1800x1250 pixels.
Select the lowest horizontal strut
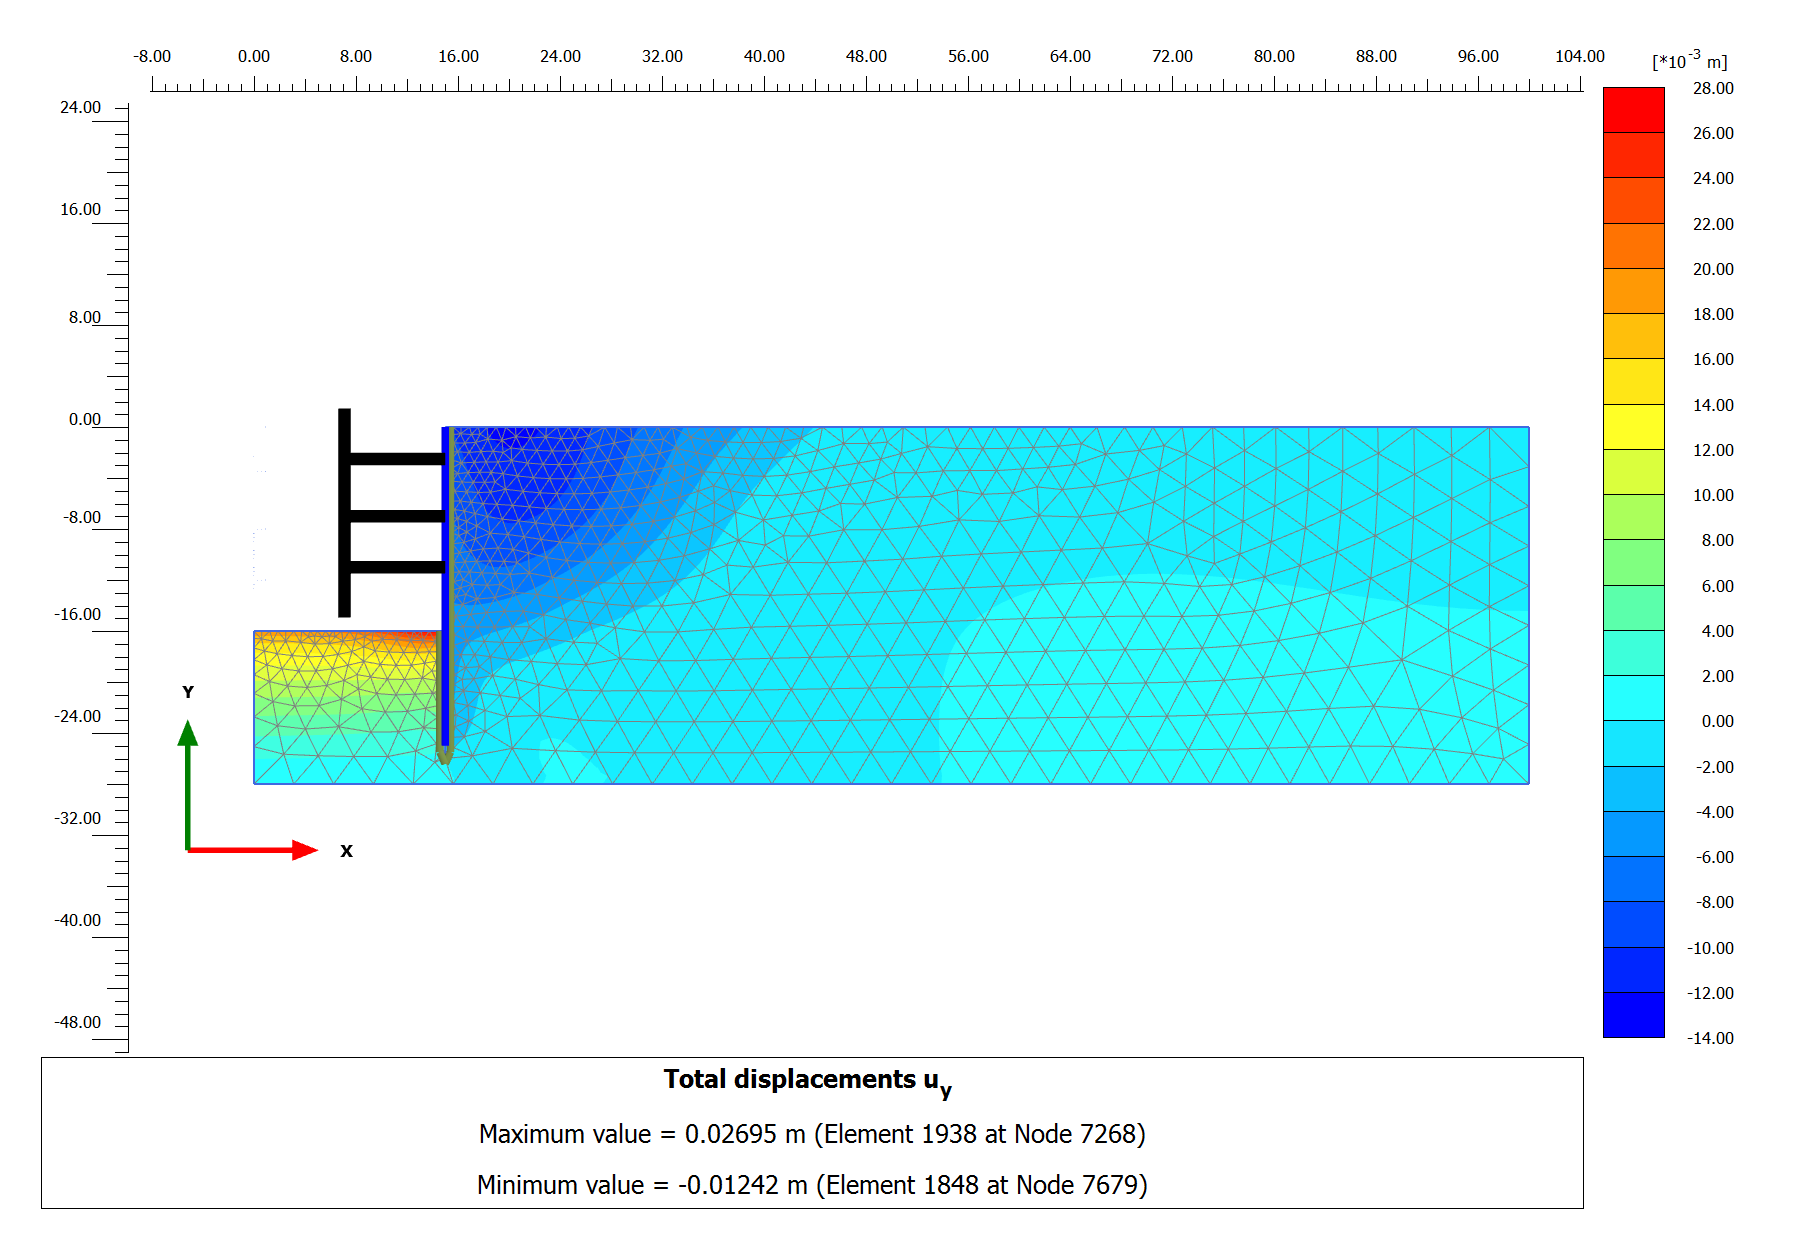point(396,567)
